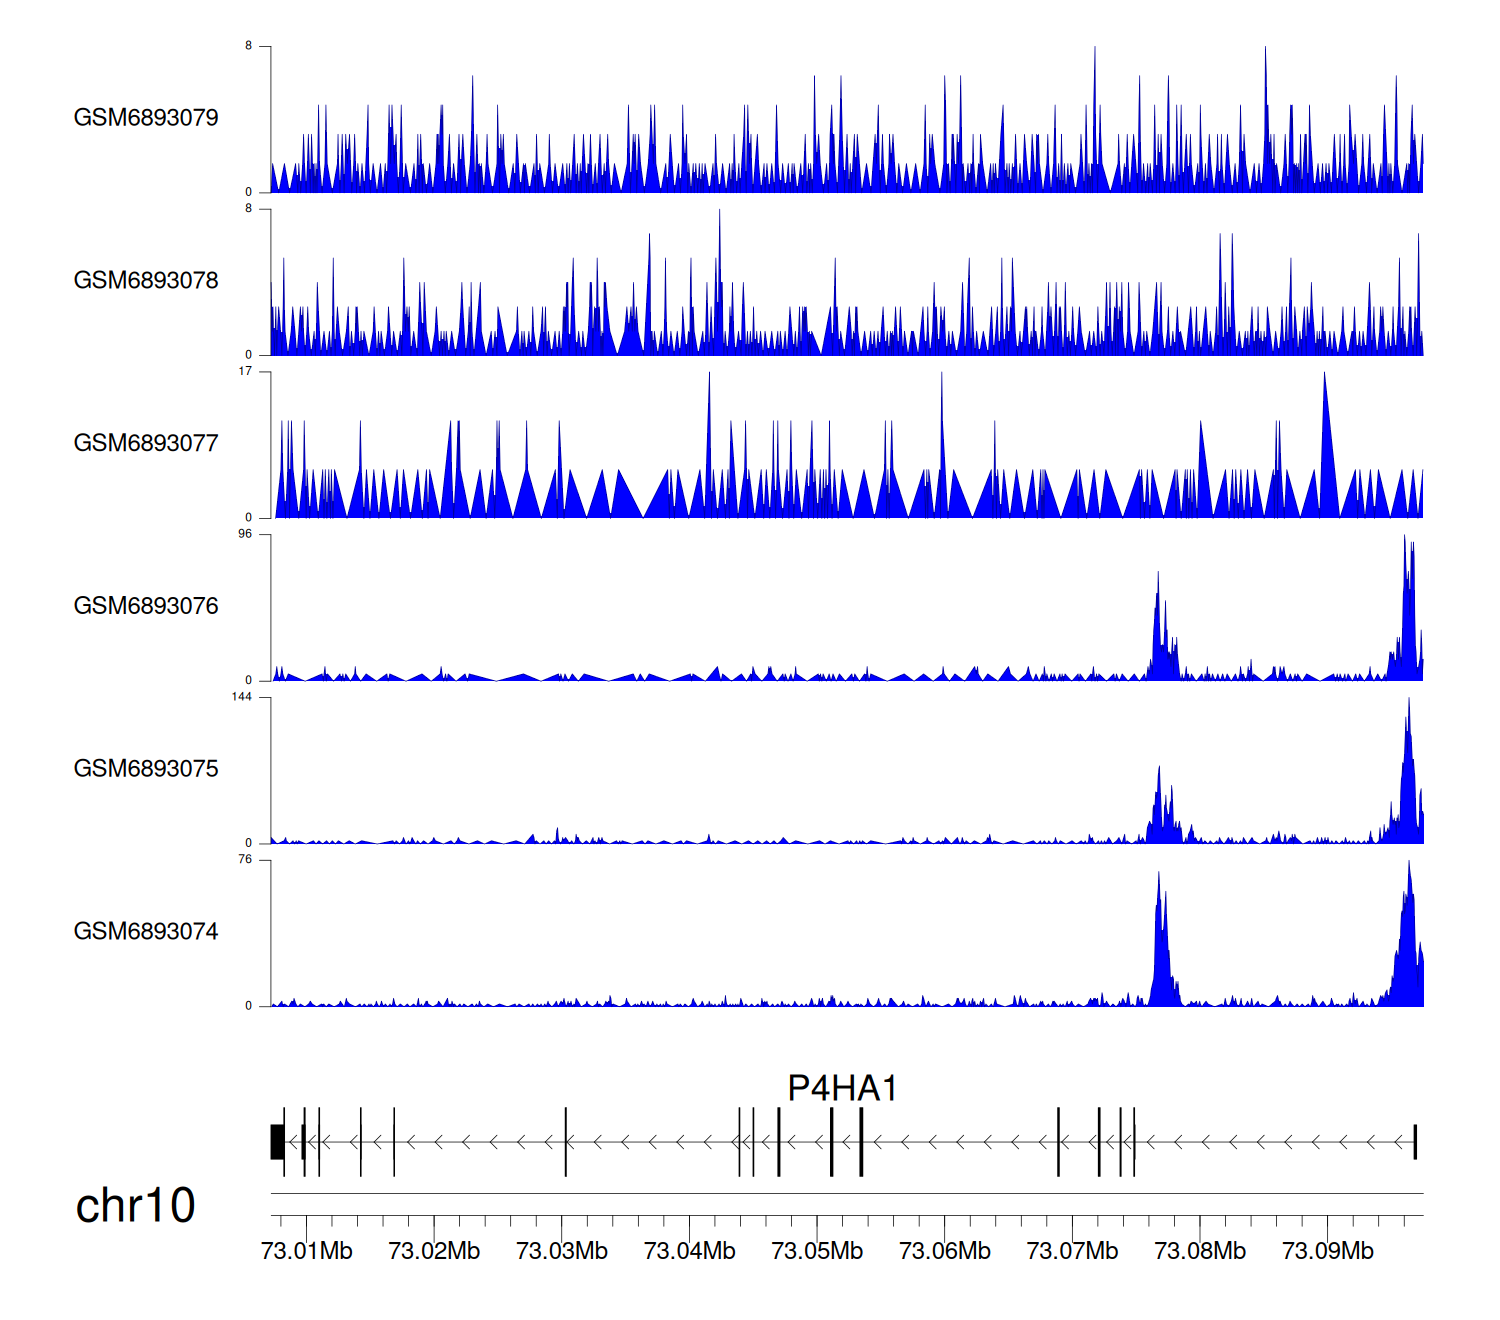Click the P4HA1 gene name label

[x=842, y=1088]
